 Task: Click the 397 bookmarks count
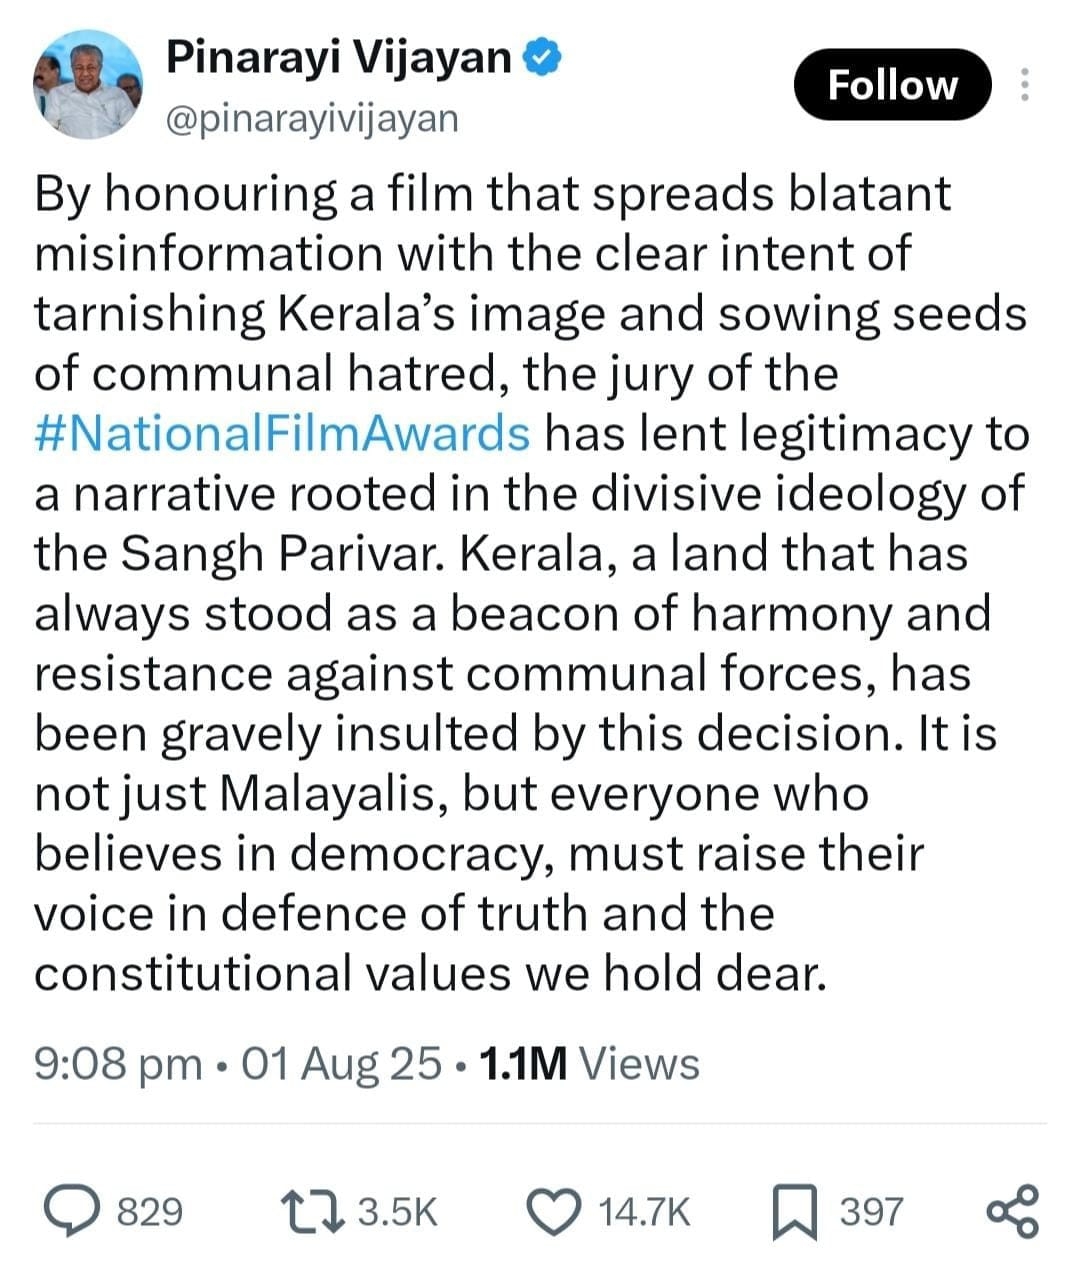point(871,1212)
